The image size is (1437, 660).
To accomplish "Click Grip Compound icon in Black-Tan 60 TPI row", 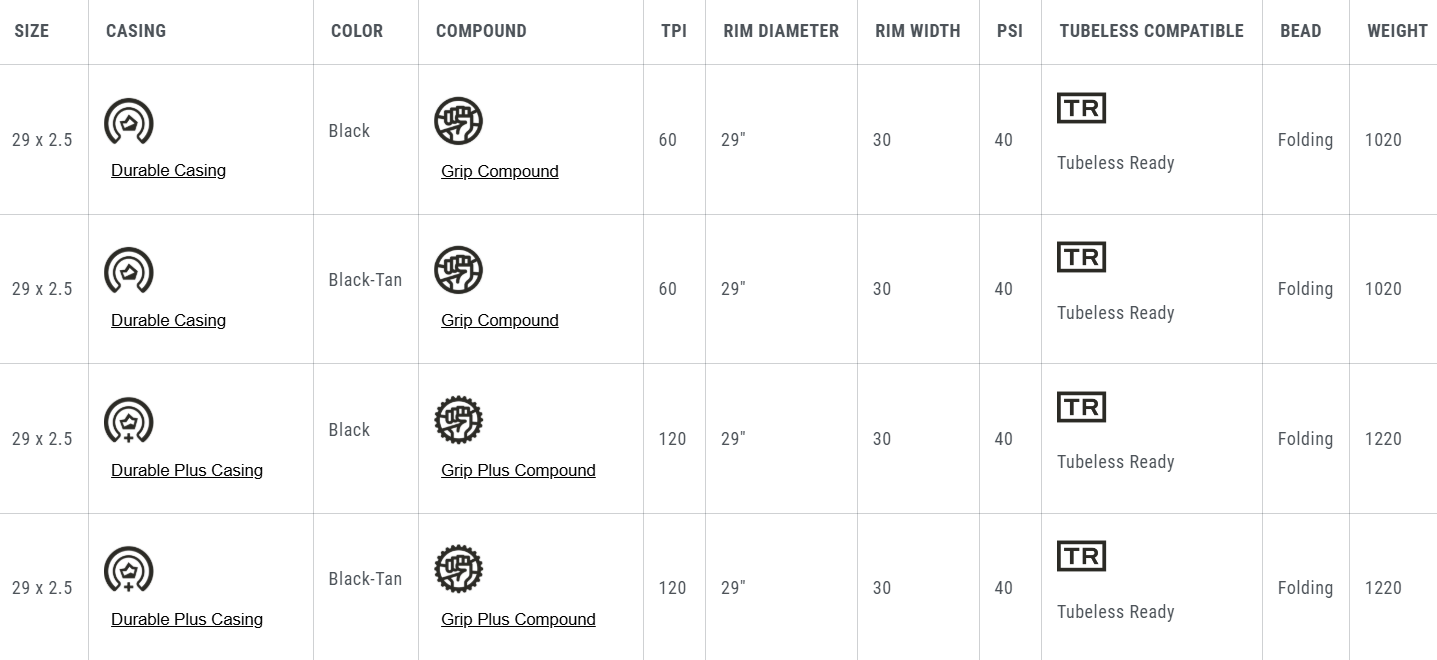I will pos(459,271).
